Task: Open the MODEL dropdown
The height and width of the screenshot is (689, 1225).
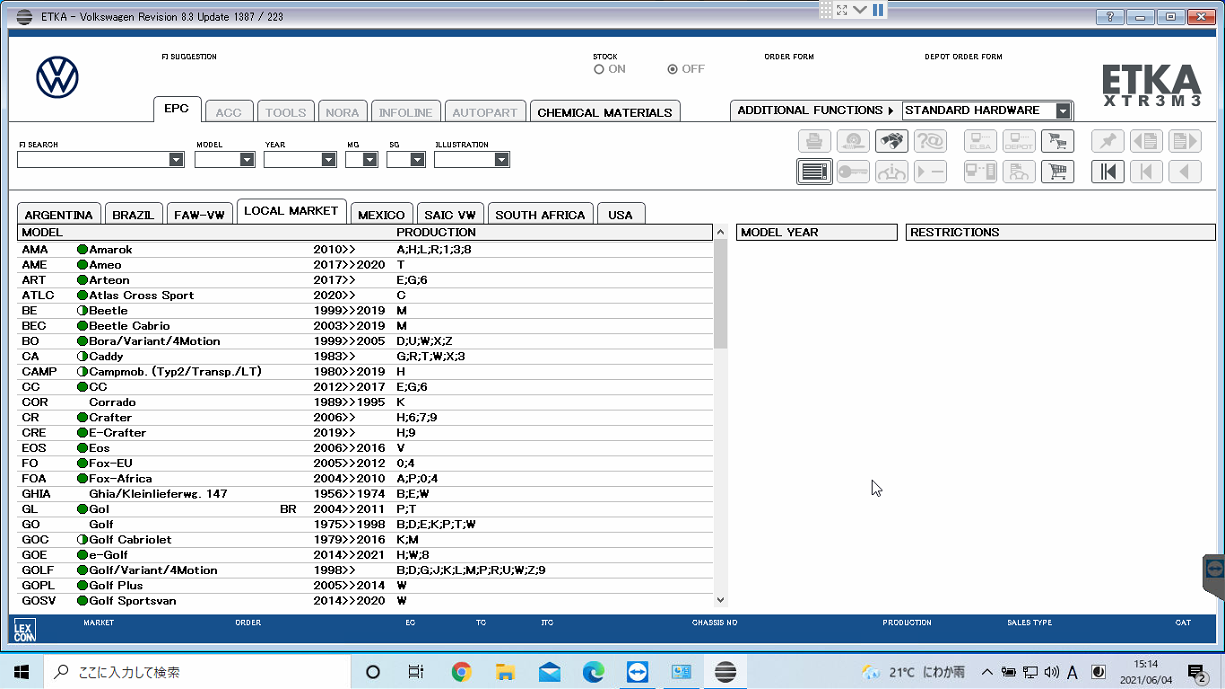Action: [246, 160]
